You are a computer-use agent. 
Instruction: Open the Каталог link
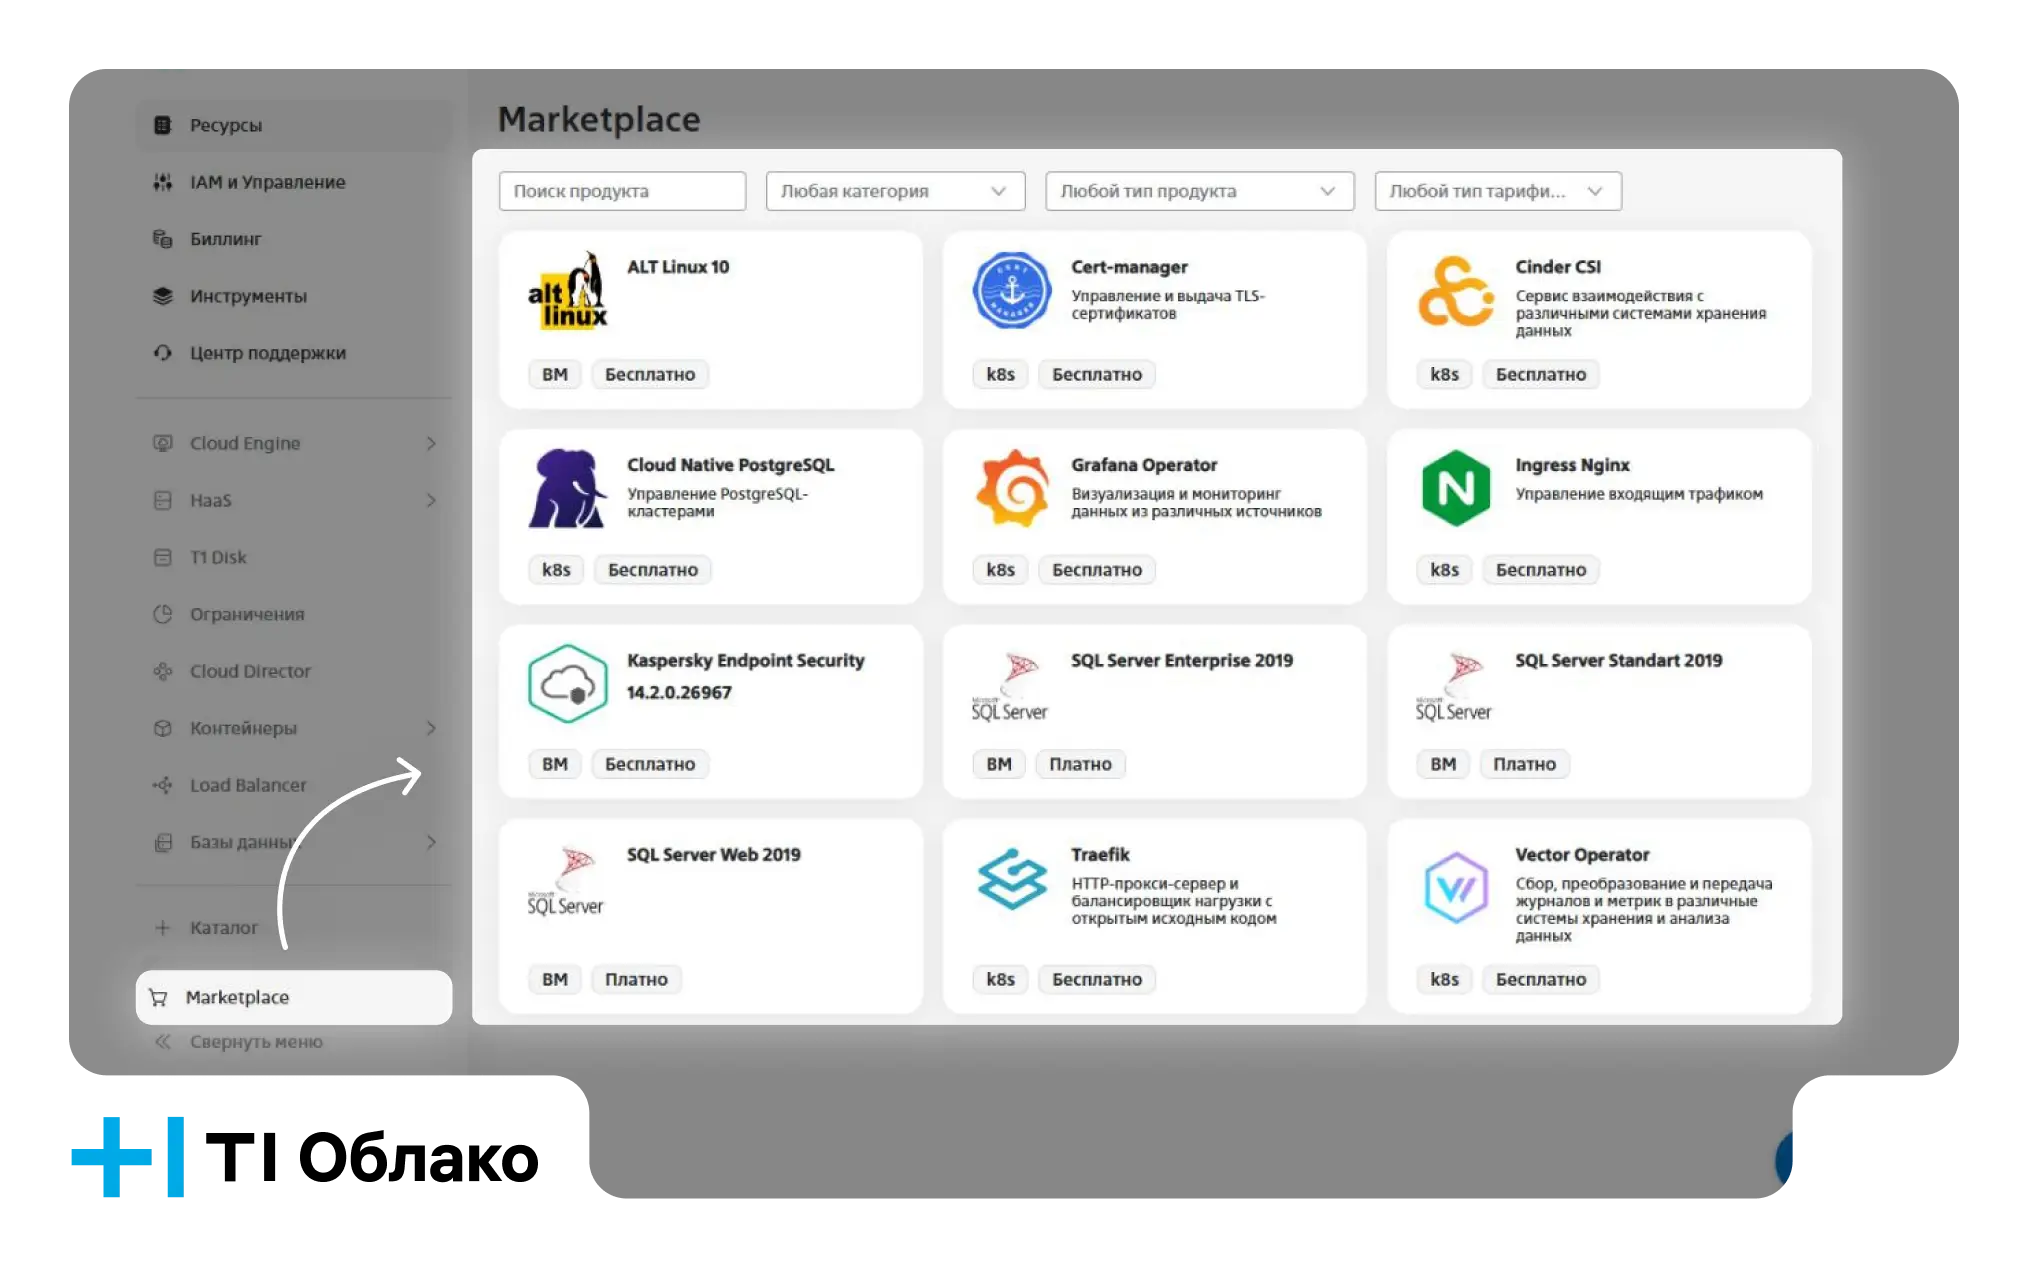tap(224, 928)
